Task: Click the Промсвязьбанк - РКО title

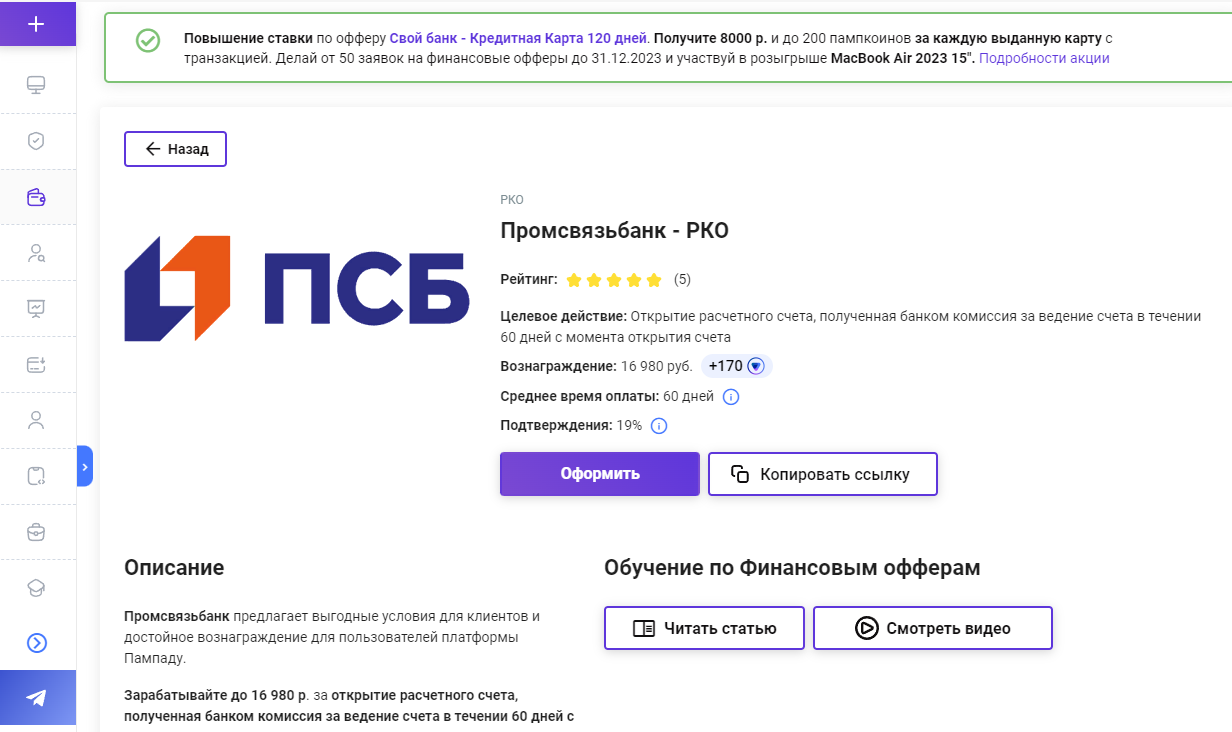Action: [x=615, y=231]
